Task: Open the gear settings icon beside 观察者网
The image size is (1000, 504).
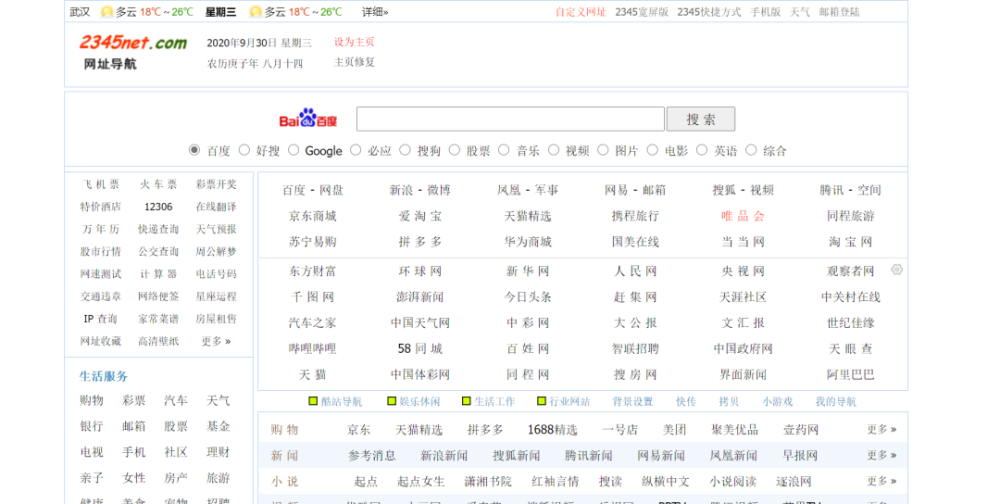Action: tap(897, 270)
